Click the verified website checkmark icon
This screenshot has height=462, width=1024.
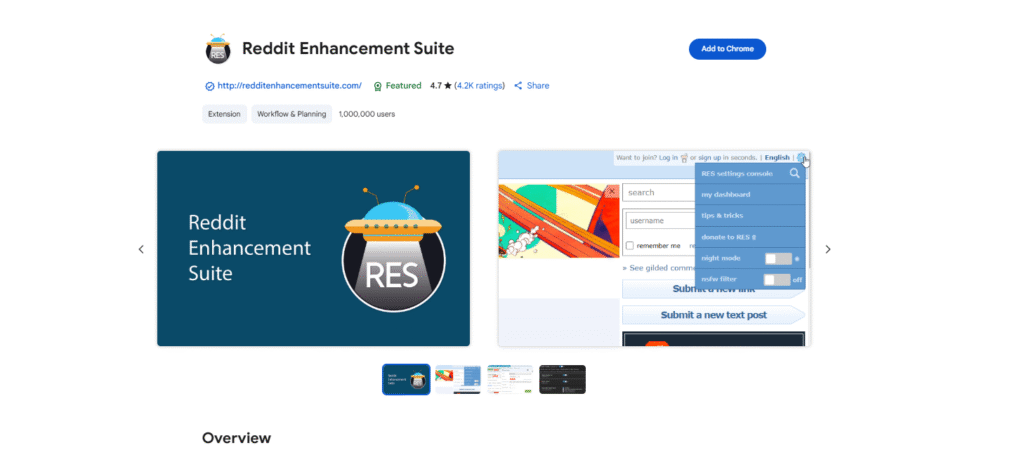click(x=209, y=86)
